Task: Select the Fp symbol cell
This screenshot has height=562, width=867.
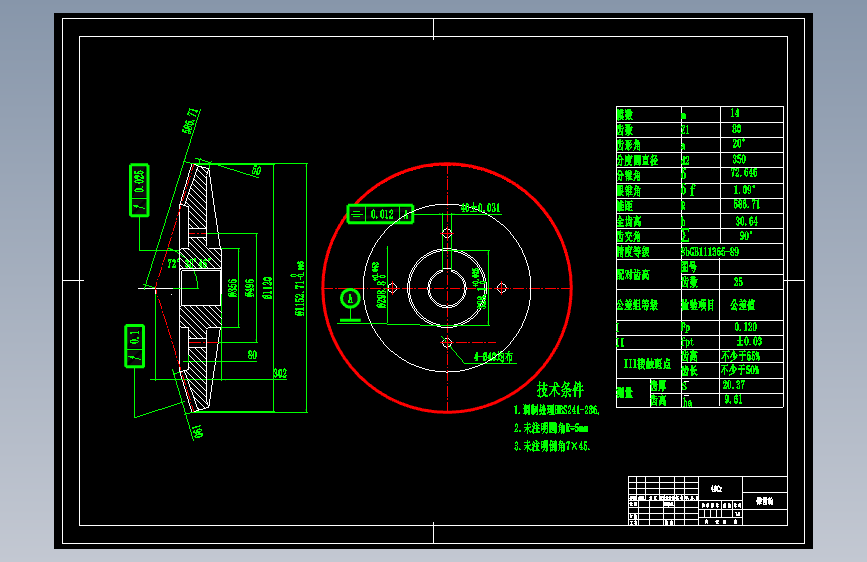Action: click(x=686, y=327)
